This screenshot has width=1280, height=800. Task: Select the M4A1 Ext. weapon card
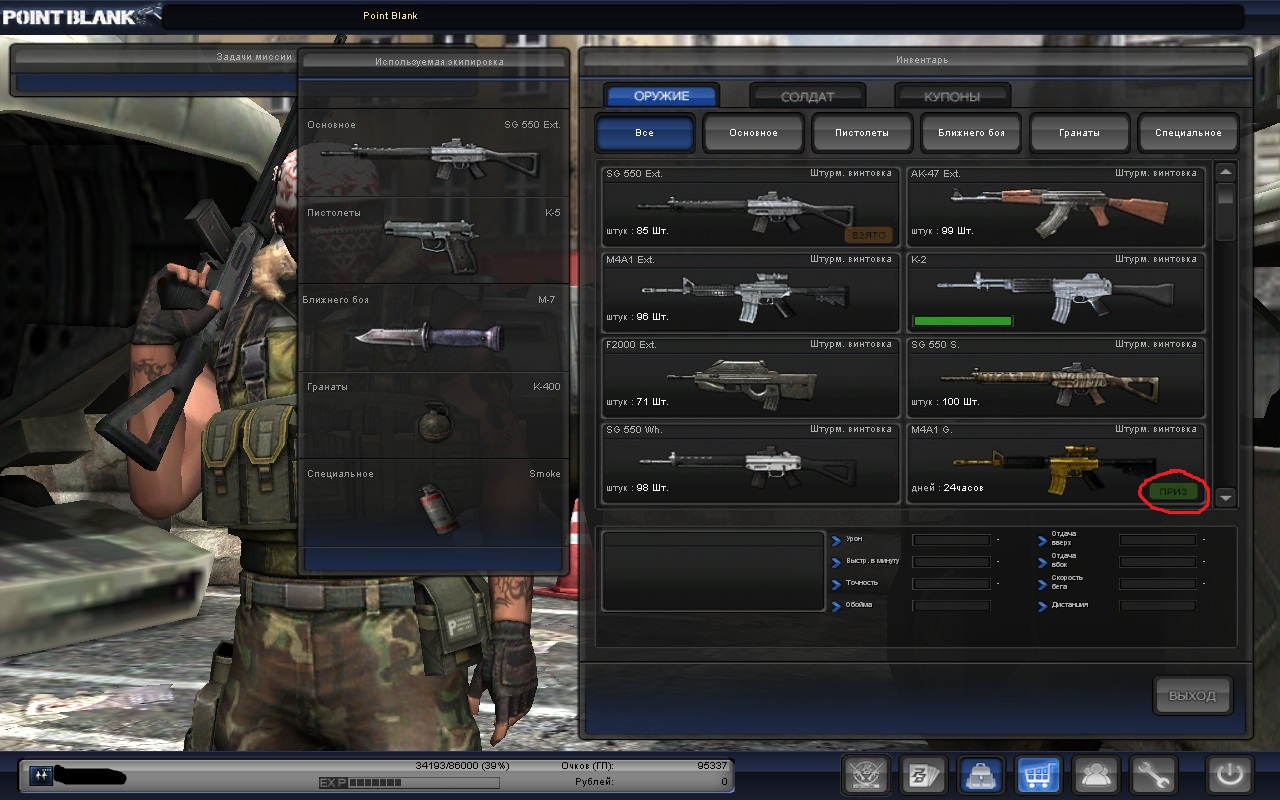(x=751, y=292)
